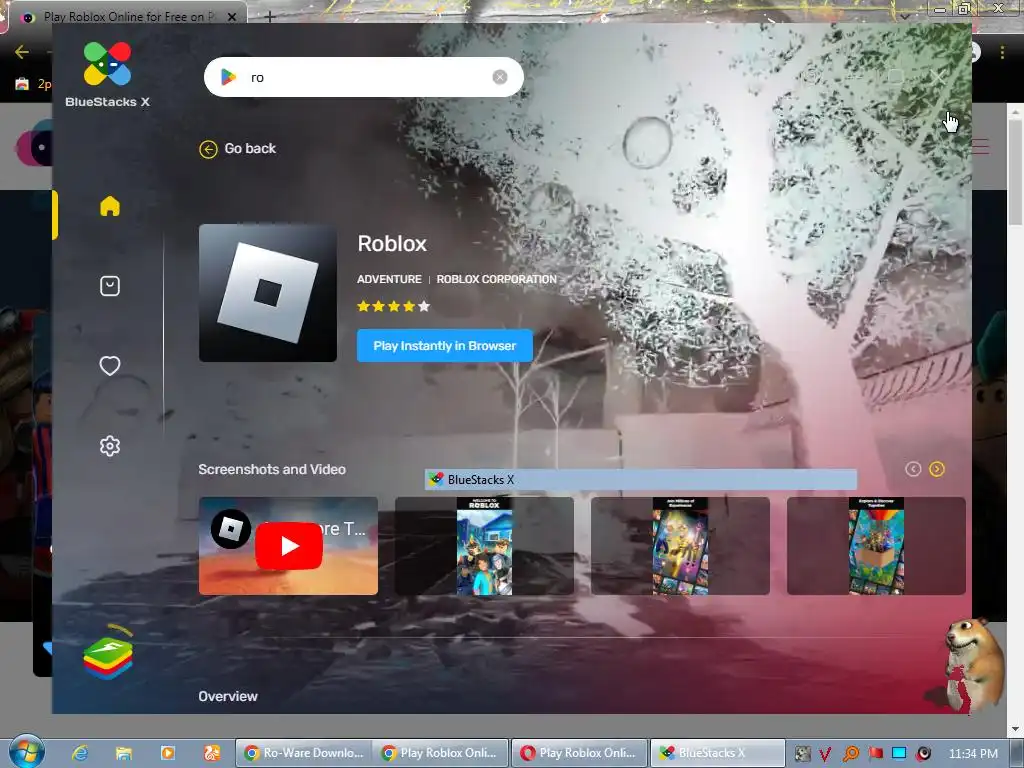The height and width of the screenshot is (768, 1024).
Task: Play the Roblox YouTube trailer
Action: point(288,546)
